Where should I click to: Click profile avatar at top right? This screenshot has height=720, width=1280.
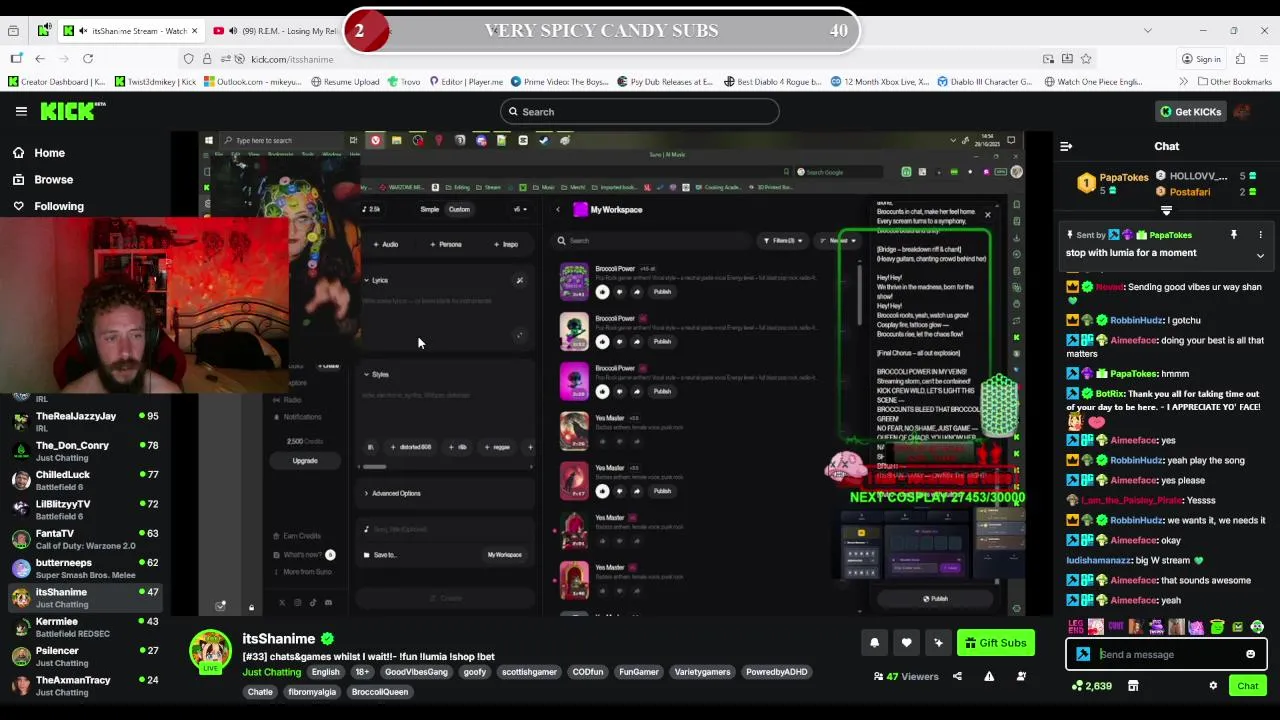[x=1242, y=111]
